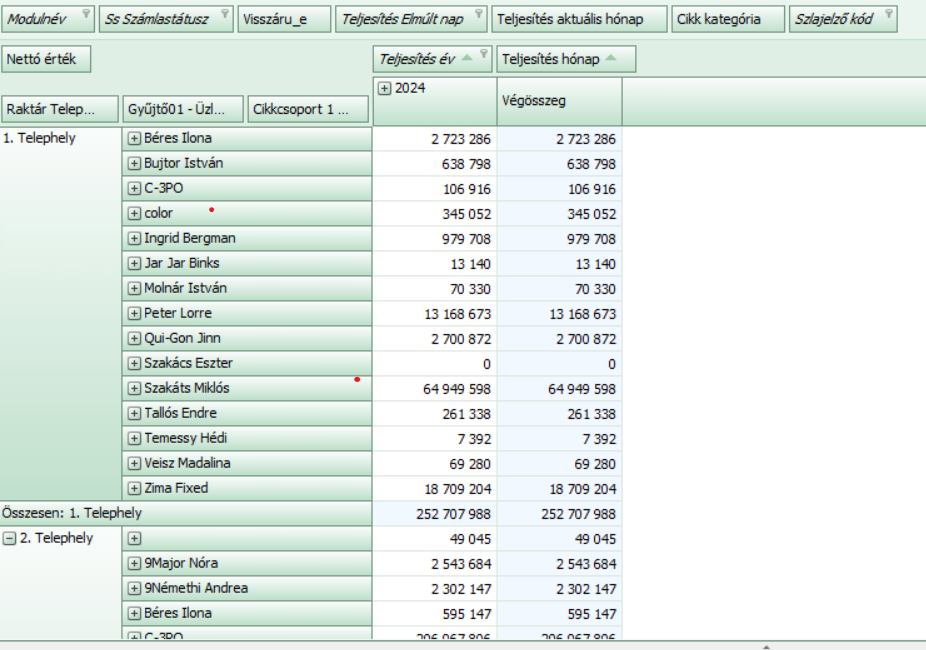
Task: Expand the Béres Ilona row under 1. Telephely
Action: point(134,139)
